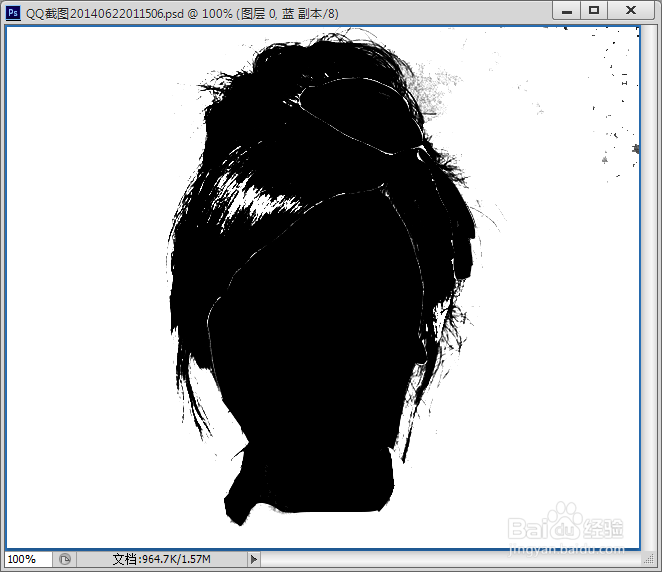
Task: Click the status bar preview icon
Action: tap(65, 559)
